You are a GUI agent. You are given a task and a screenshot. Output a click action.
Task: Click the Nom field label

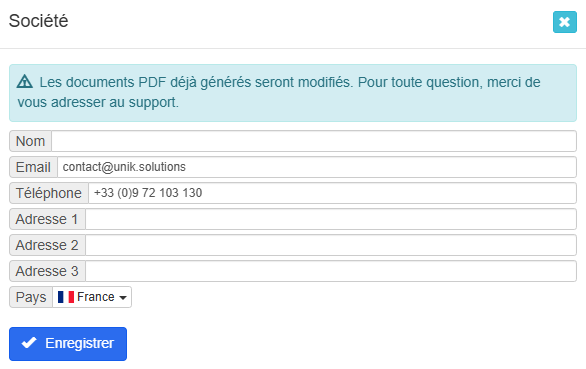click(x=30, y=141)
